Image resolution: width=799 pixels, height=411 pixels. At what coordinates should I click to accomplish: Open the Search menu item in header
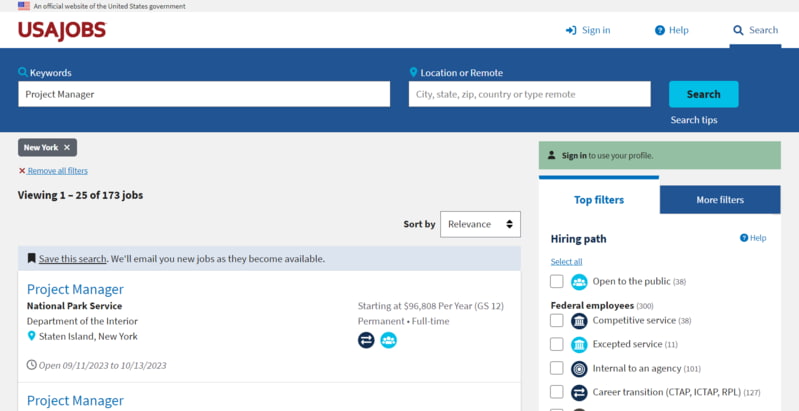[756, 31]
